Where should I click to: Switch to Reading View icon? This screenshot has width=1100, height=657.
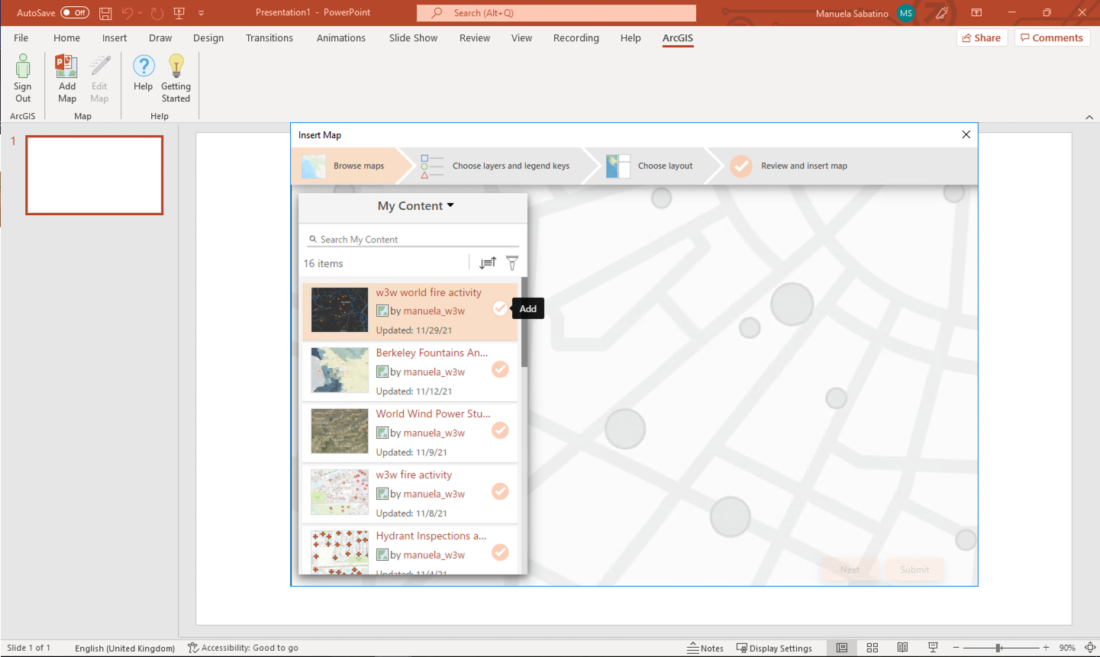point(902,647)
